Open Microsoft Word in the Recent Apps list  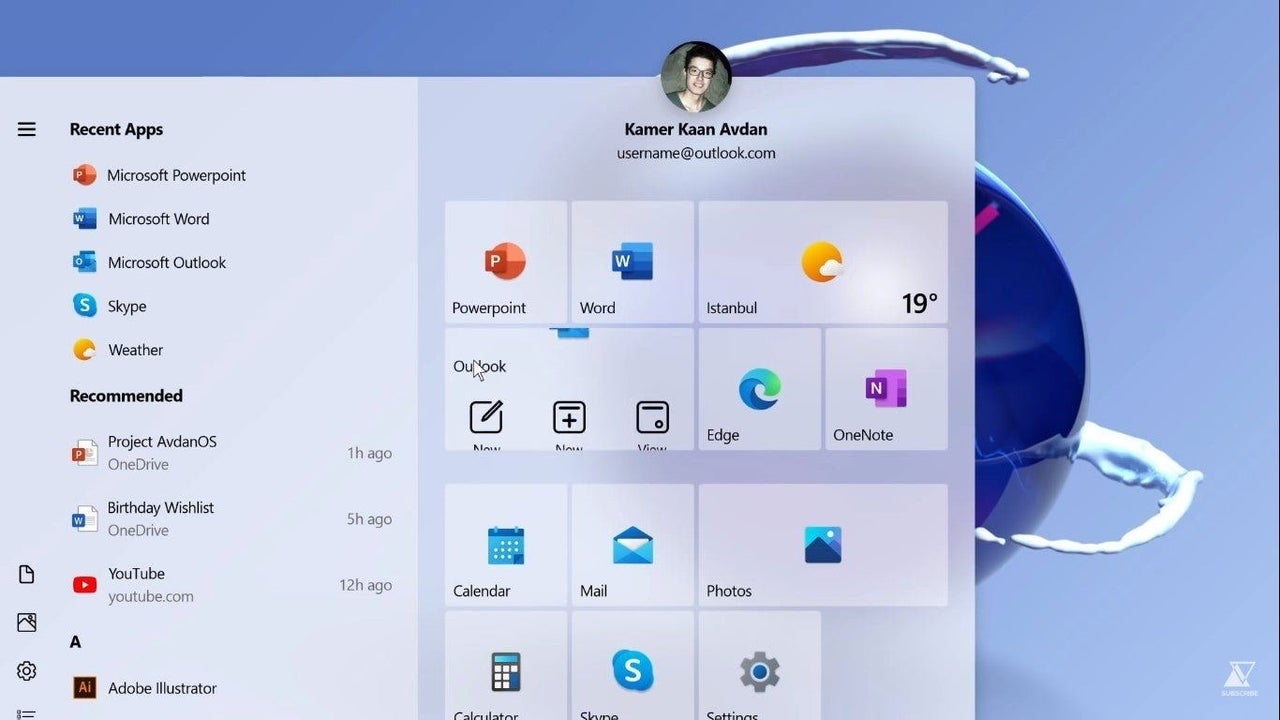coord(141,219)
